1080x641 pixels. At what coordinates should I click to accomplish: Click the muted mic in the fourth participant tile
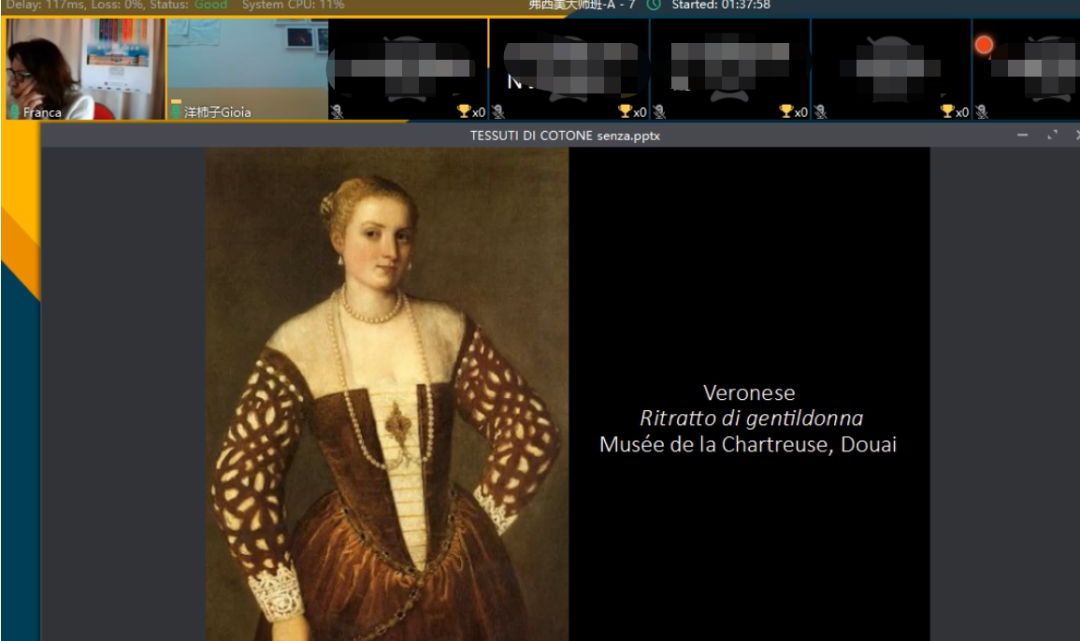click(x=498, y=112)
